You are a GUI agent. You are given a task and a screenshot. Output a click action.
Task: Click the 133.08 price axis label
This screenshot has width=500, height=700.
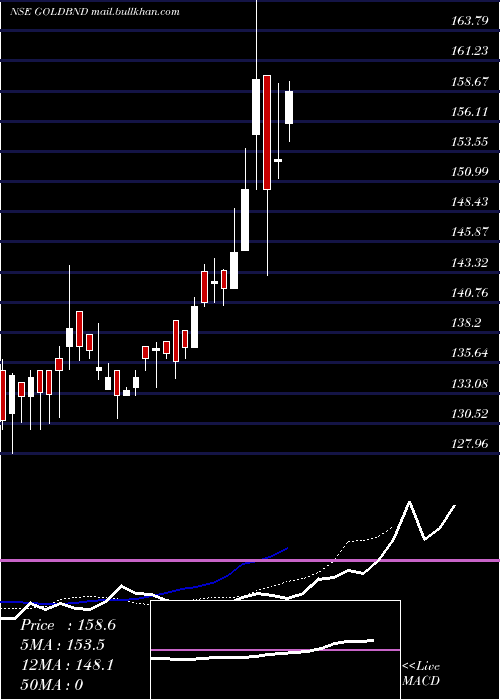click(469, 383)
